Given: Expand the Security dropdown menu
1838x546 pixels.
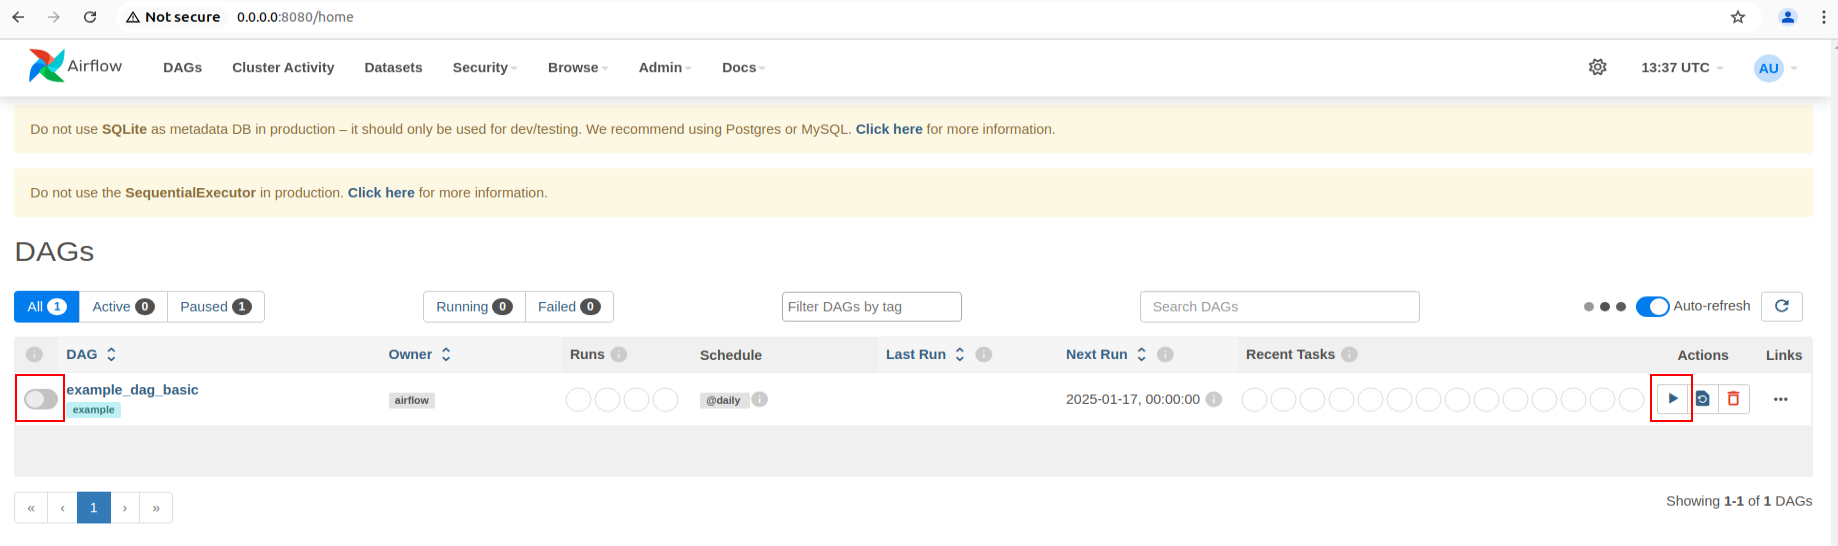Looking at the screenshot, I should (484, 67).
